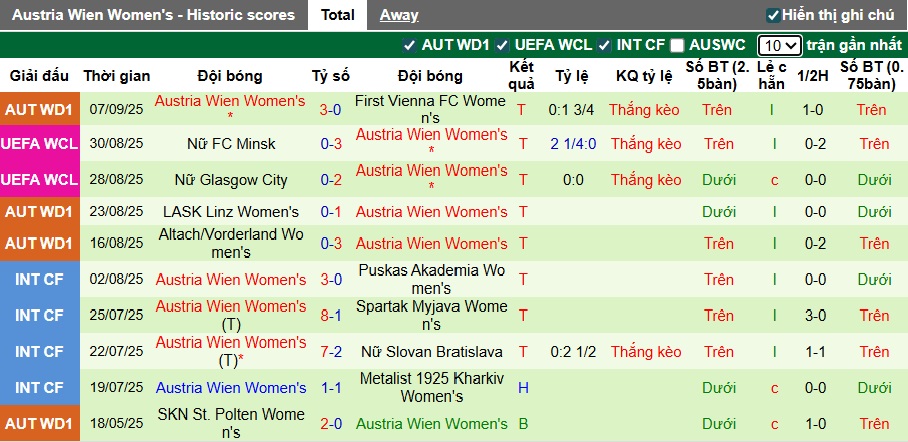Click the INT CF badge for 02/08/25

[40, 280]
